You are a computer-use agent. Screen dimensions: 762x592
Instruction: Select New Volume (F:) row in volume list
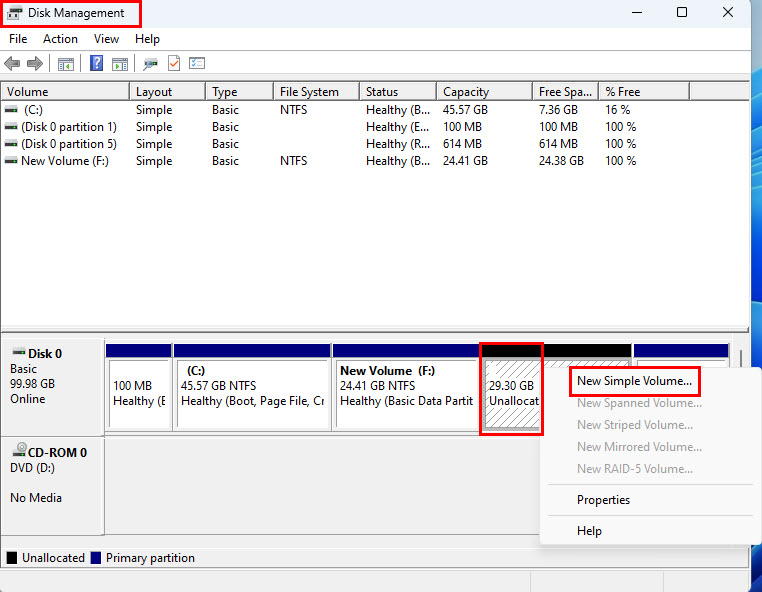click(63, 161)
